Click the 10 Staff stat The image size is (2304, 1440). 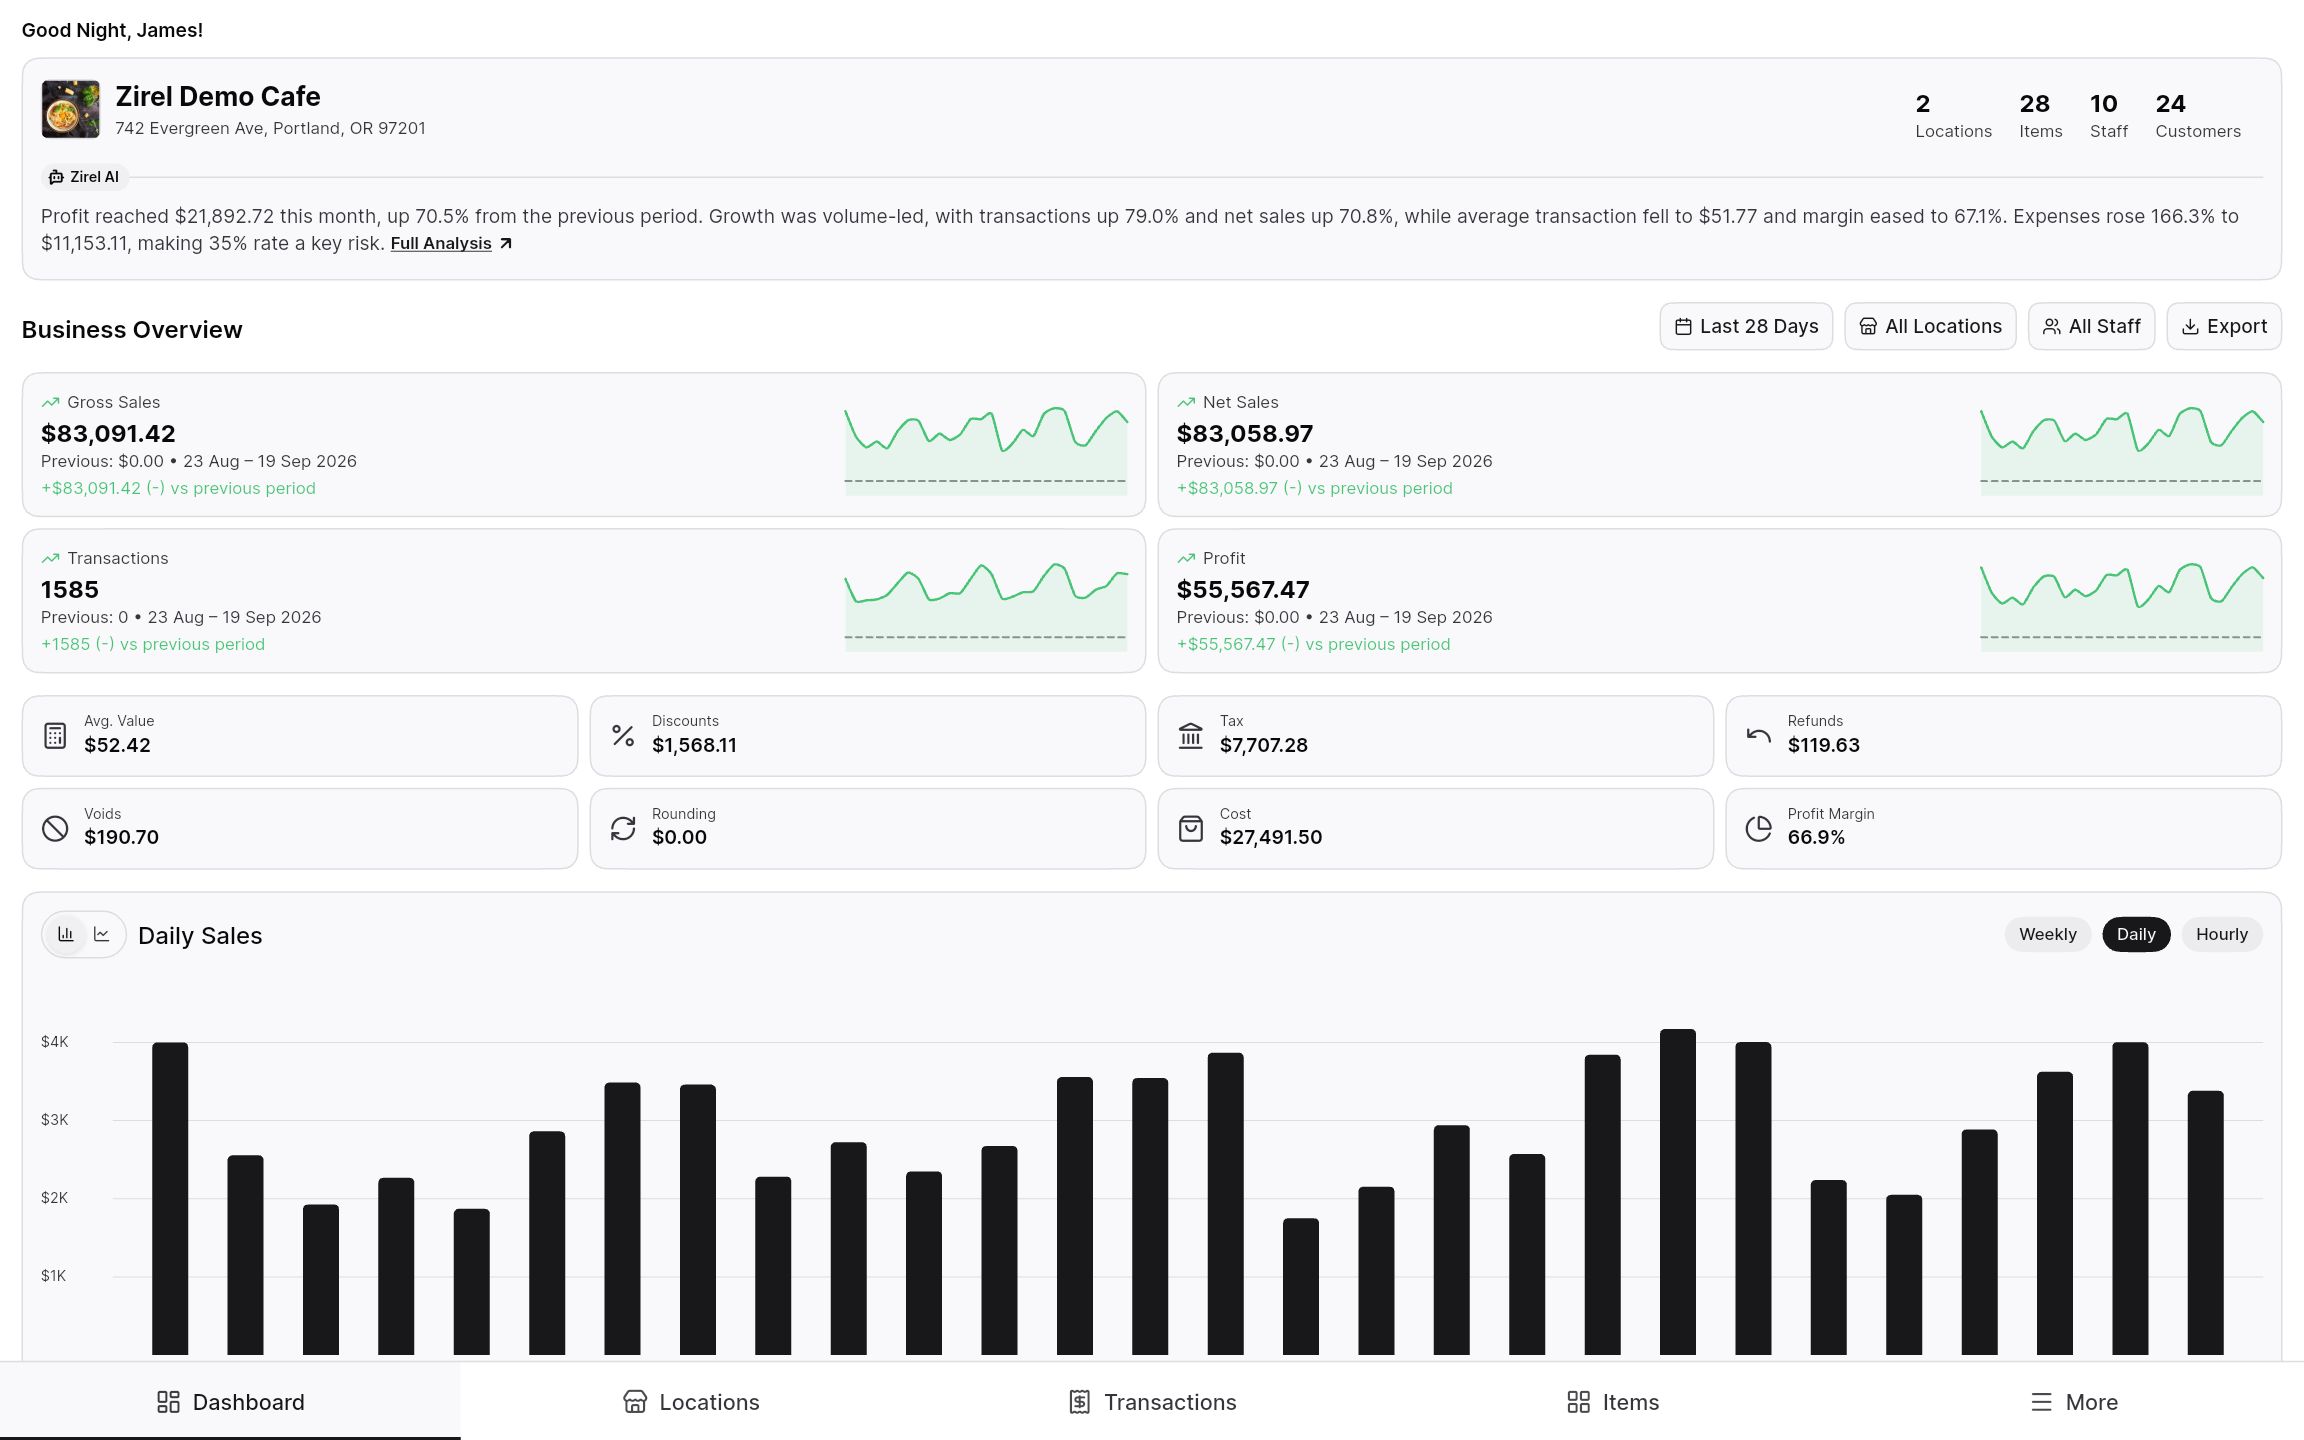coord(2108,116)
